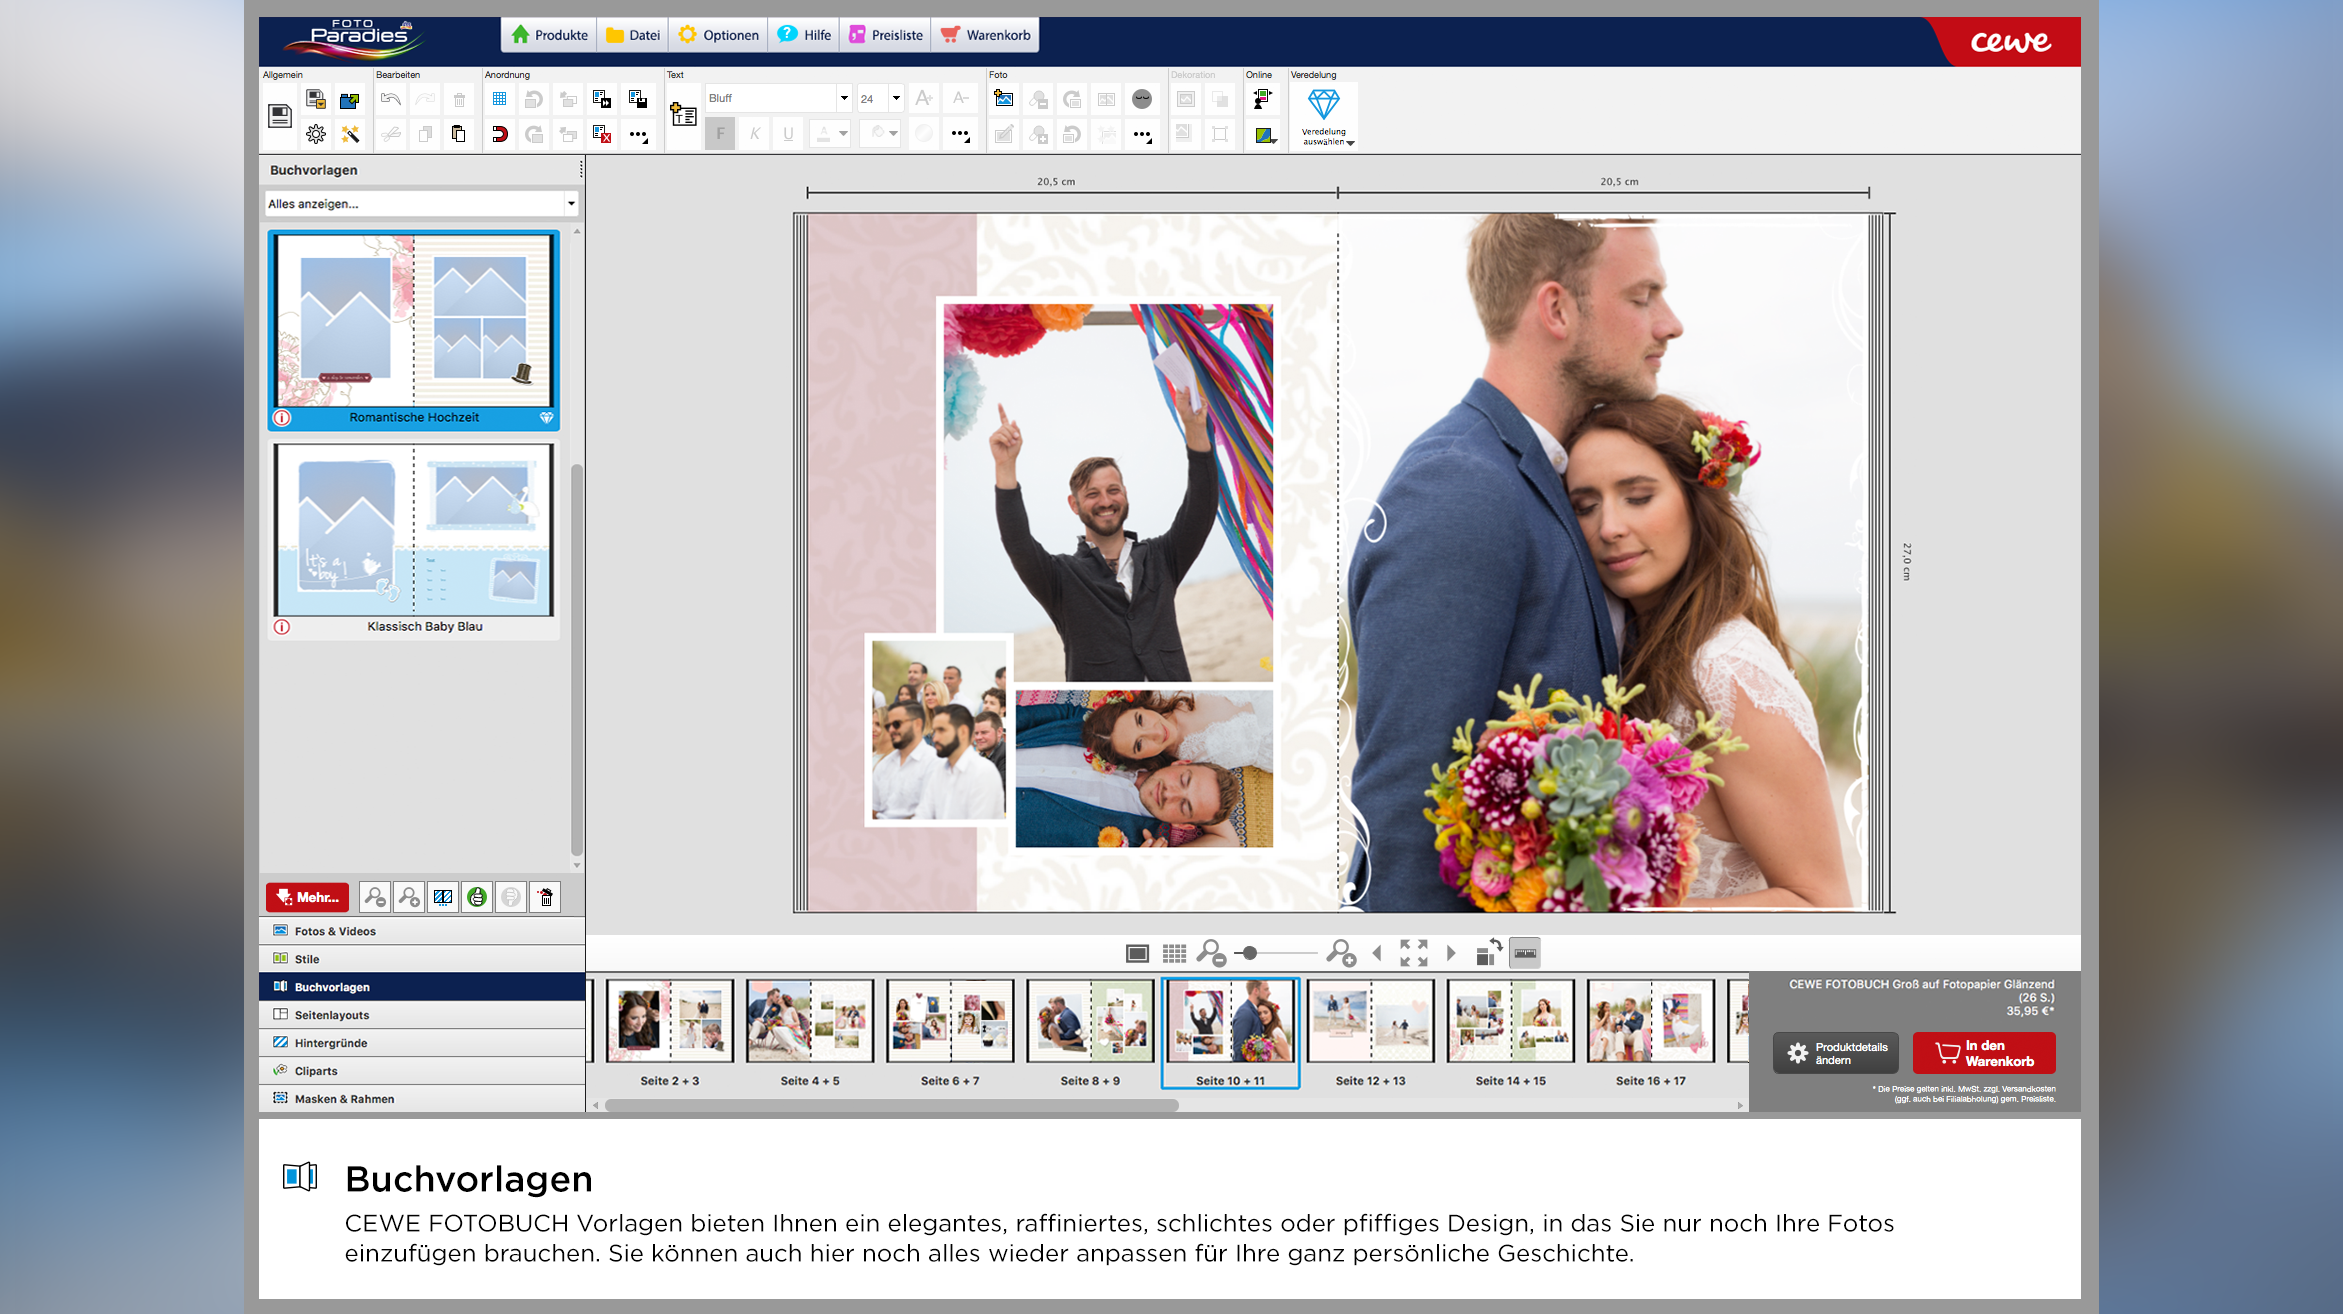This screenshot has height=1314, width=2343.
Task: Click the magic wand assistant icon
Action: click(350, 134)
